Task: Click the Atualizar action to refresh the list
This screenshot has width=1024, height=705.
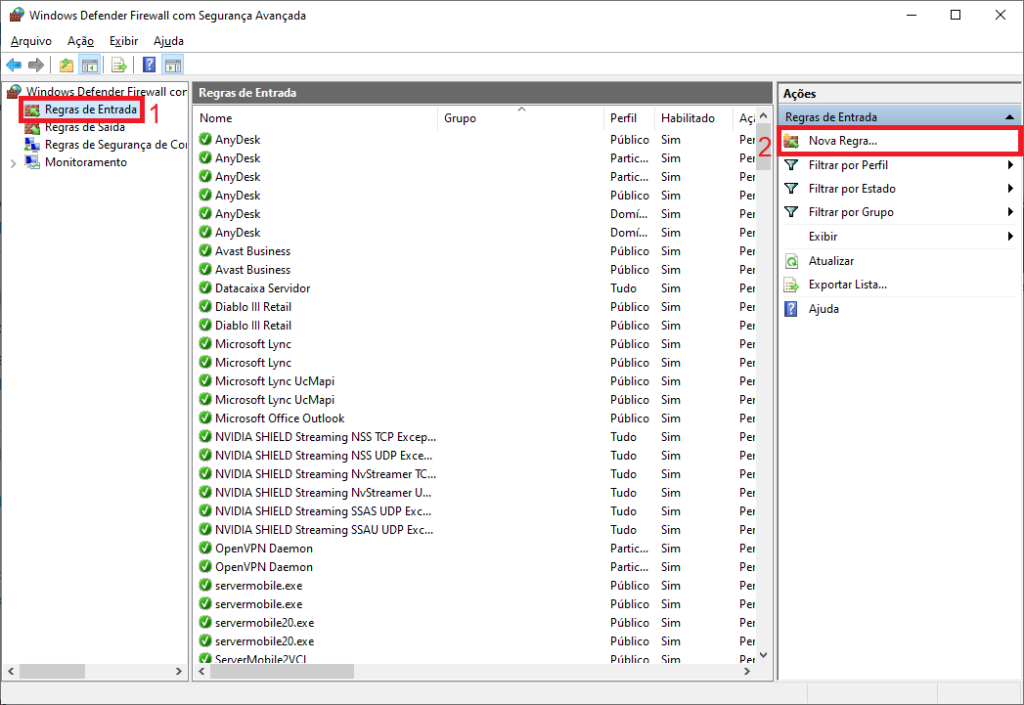Action: [x=830, y=261]
